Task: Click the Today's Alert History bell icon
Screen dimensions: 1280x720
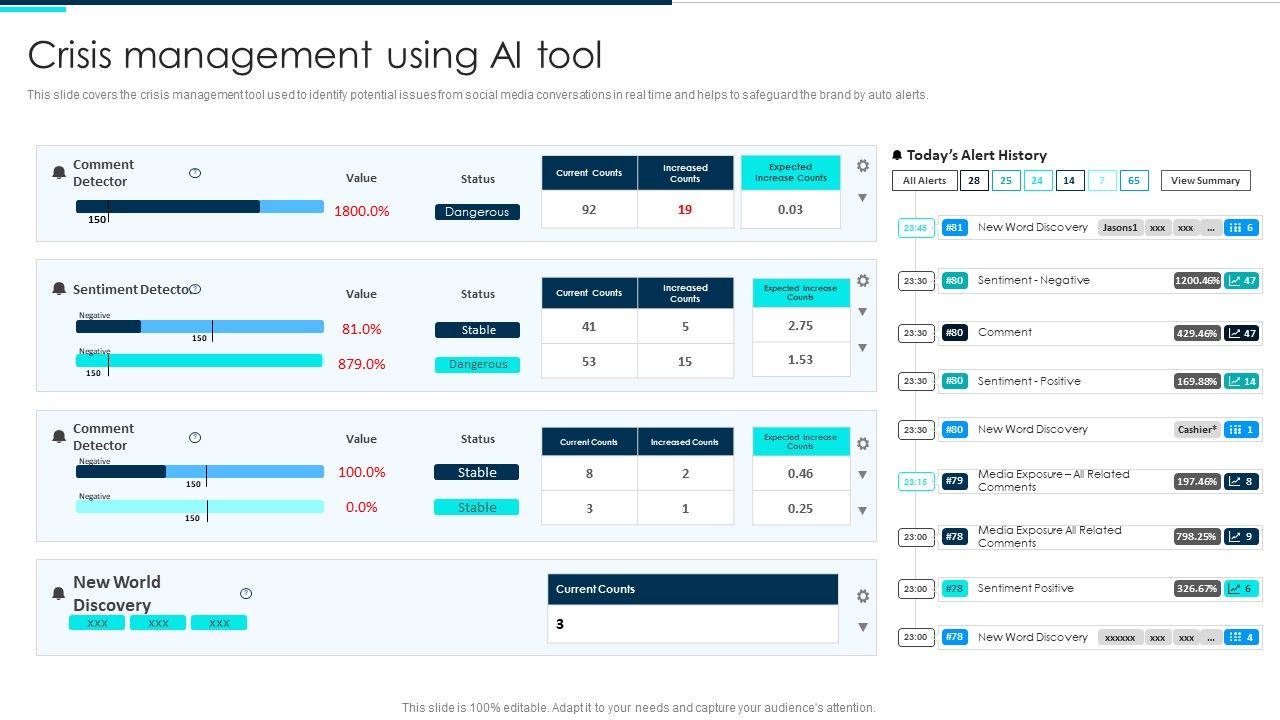Action: pos(897,155)
